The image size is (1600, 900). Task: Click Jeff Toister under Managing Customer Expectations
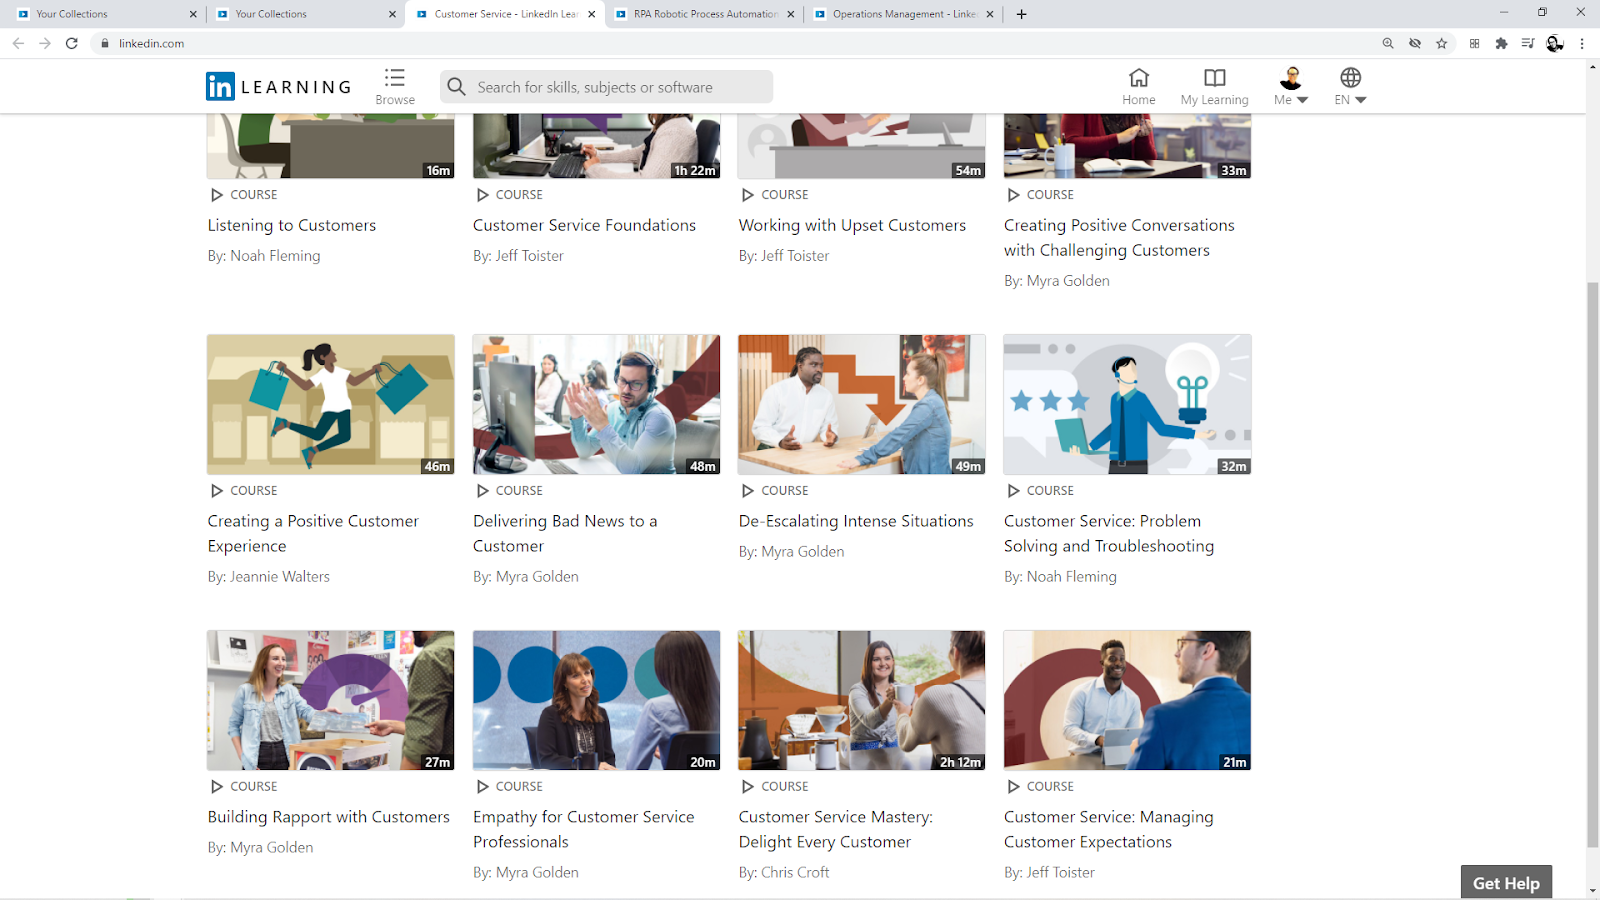pos(1061,873)
